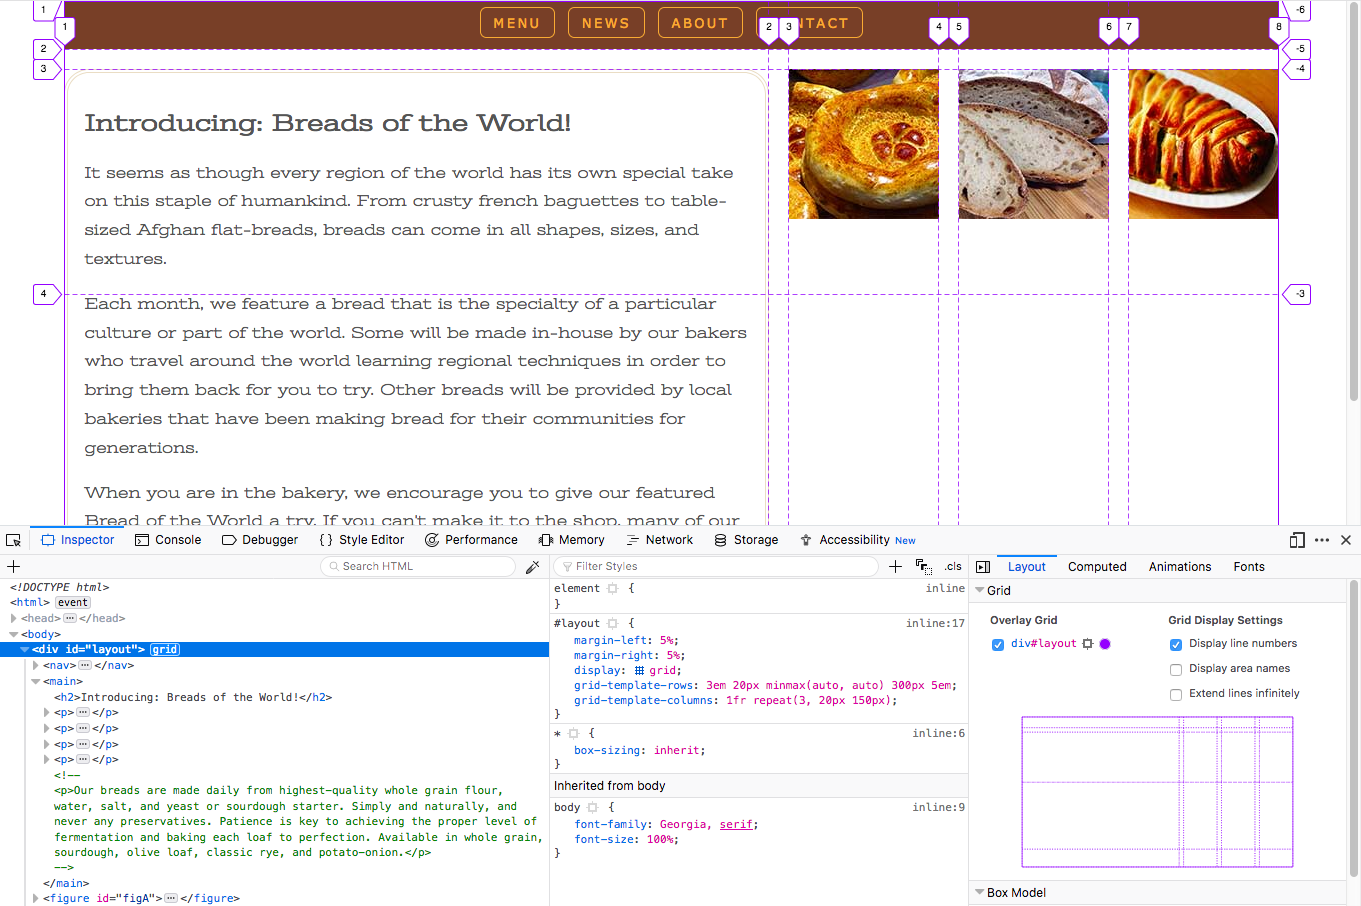Click the sliced rye bread image
This screenshot has height=906, width=1361.
[1033, 144]
